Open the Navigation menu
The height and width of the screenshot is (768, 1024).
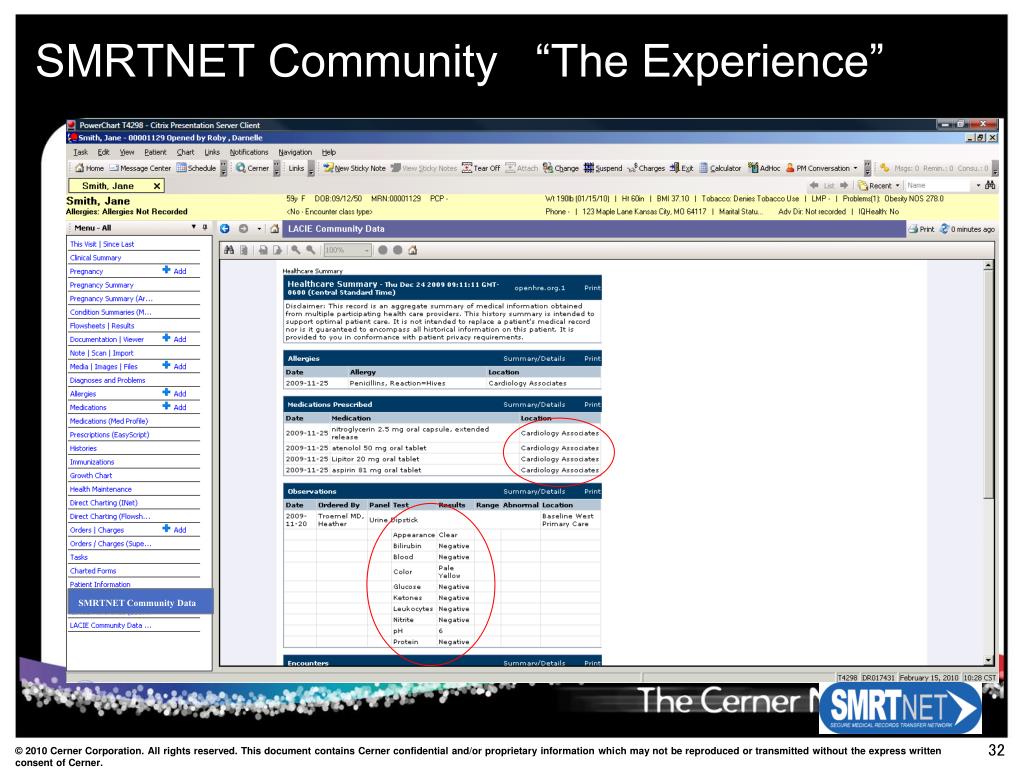(295, 152)
